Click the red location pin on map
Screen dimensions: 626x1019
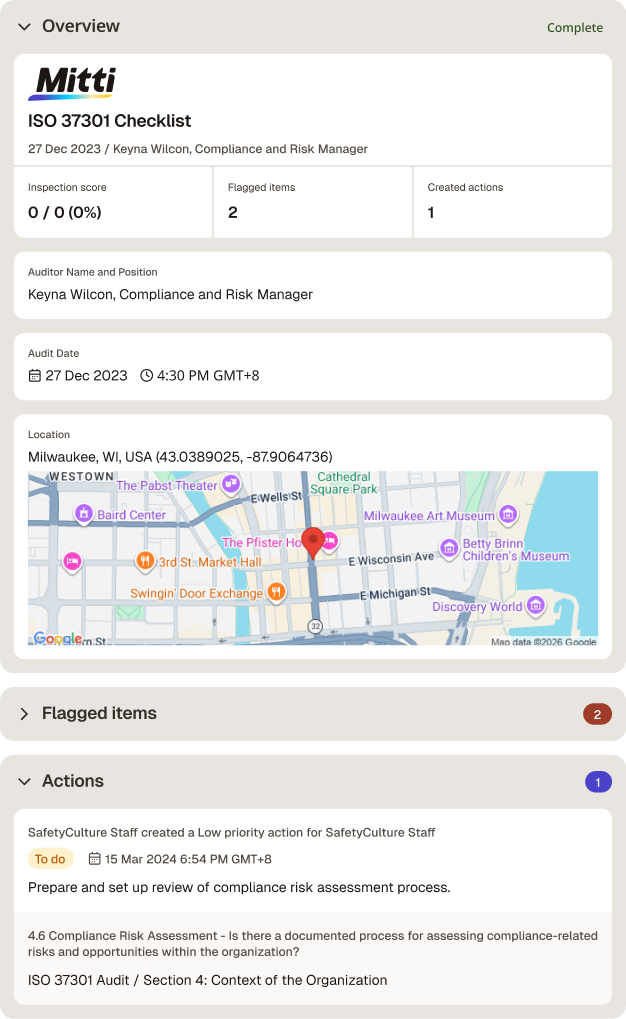pos(313,543)
